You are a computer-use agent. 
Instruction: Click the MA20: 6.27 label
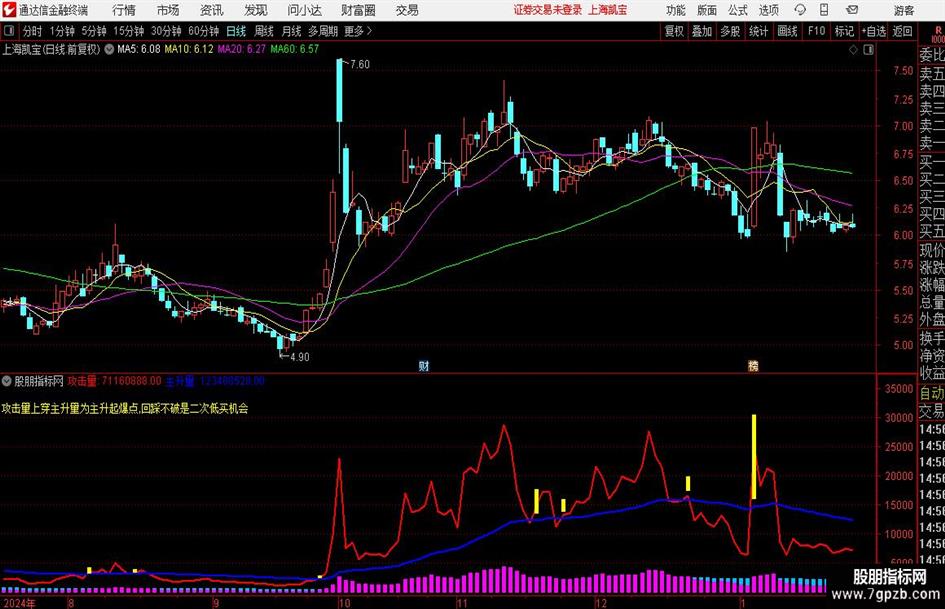click(x=242, y=49)
